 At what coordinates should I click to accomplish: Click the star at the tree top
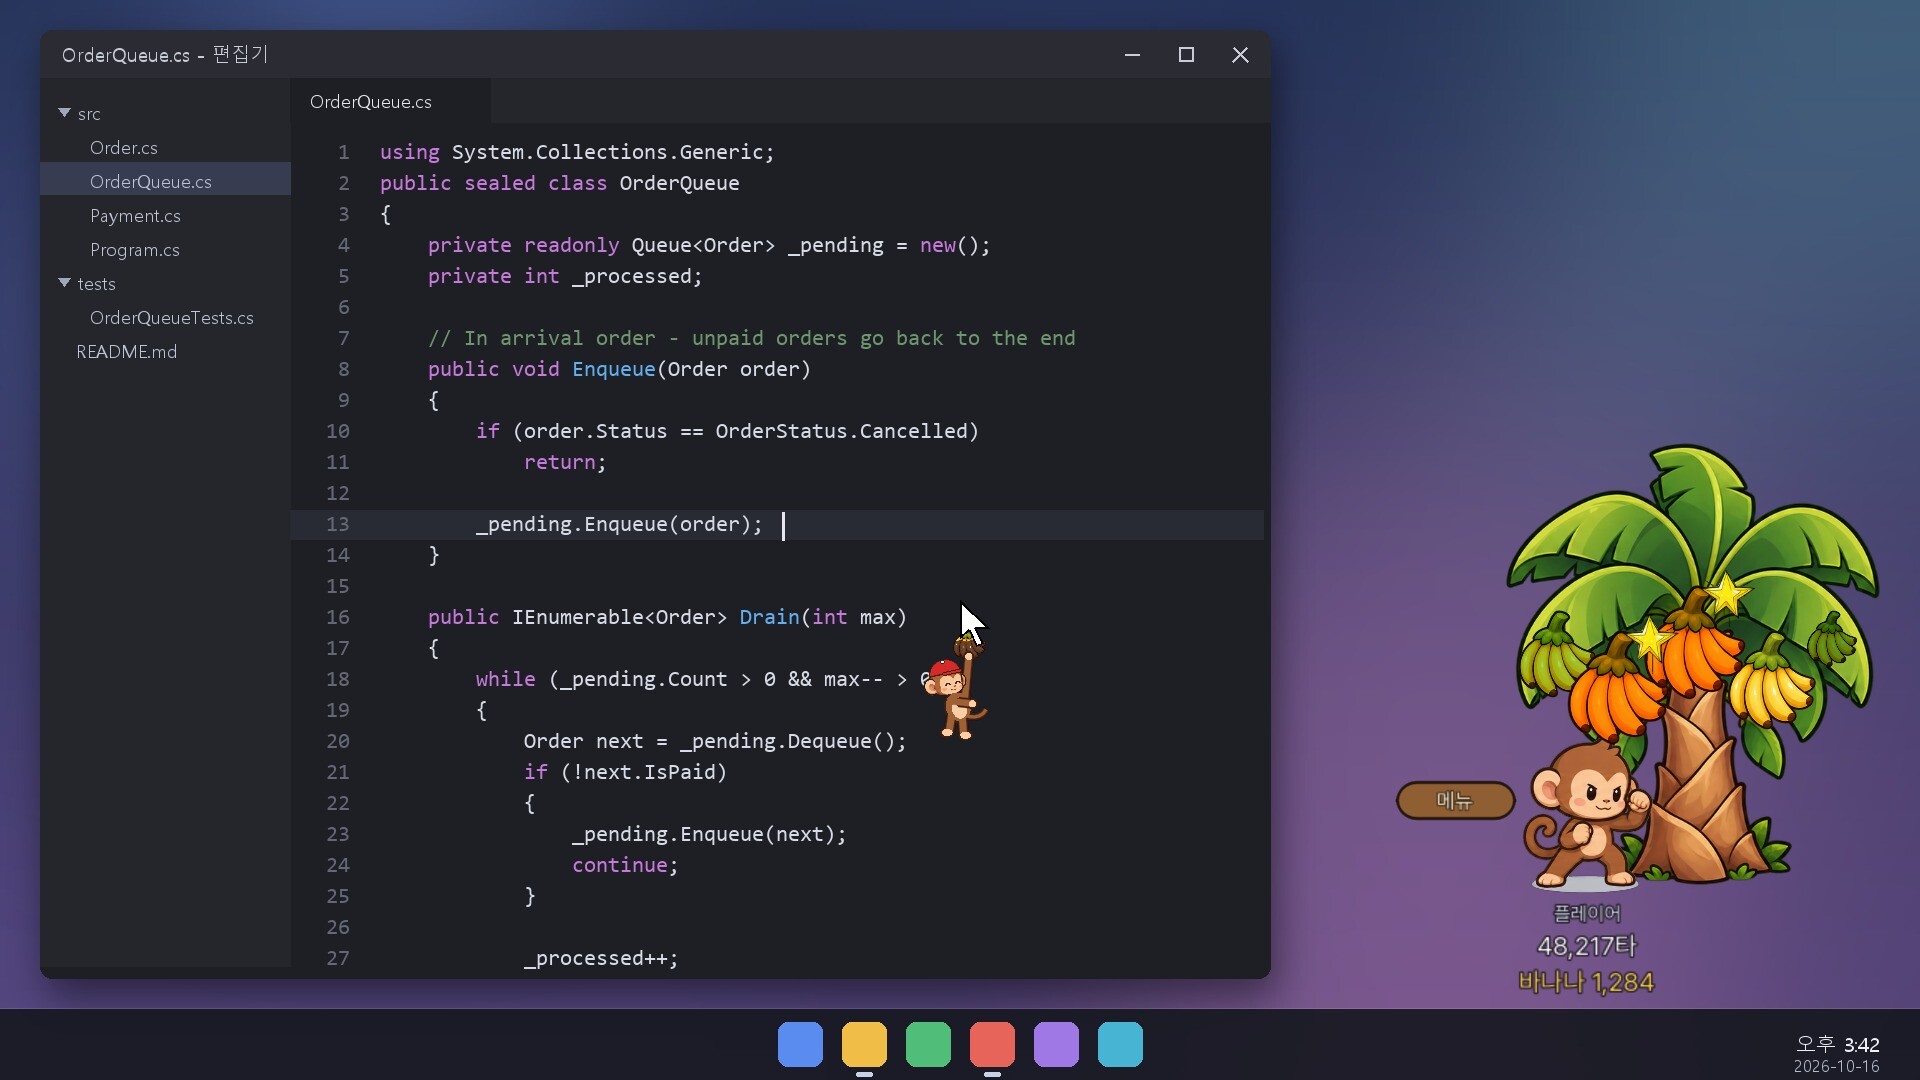pos(1726,594)
